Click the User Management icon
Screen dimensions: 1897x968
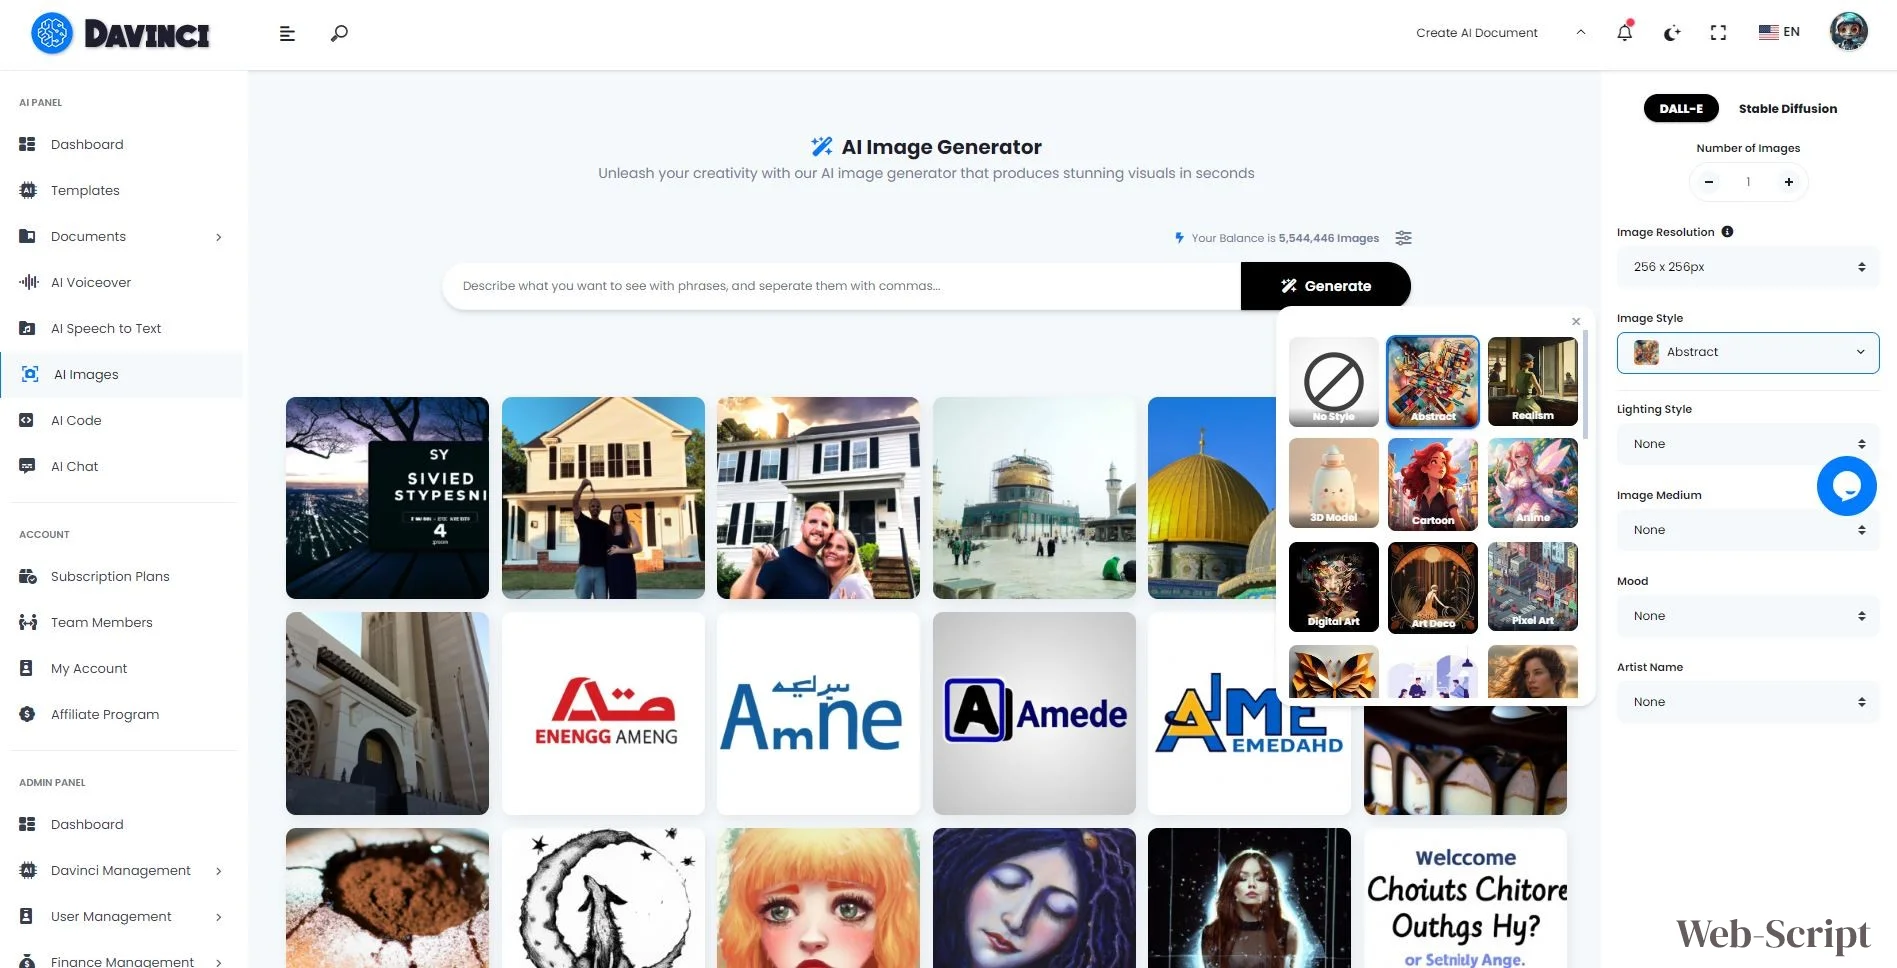[27, 916]
